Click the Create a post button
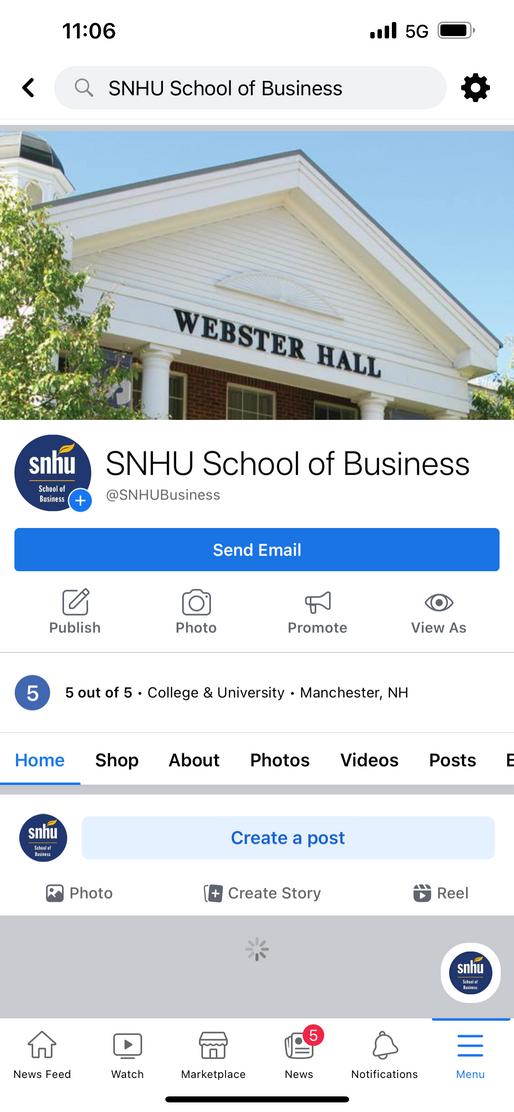Viewport: 514px width, 1112px height. [x=288, y=838]
